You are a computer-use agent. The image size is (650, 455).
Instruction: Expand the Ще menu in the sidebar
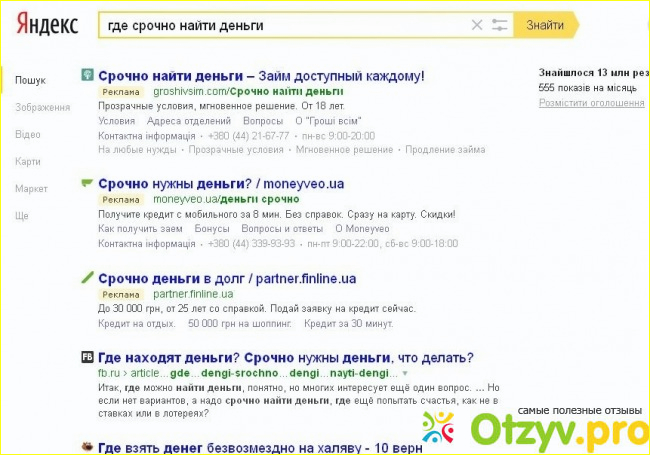(22, 215)
